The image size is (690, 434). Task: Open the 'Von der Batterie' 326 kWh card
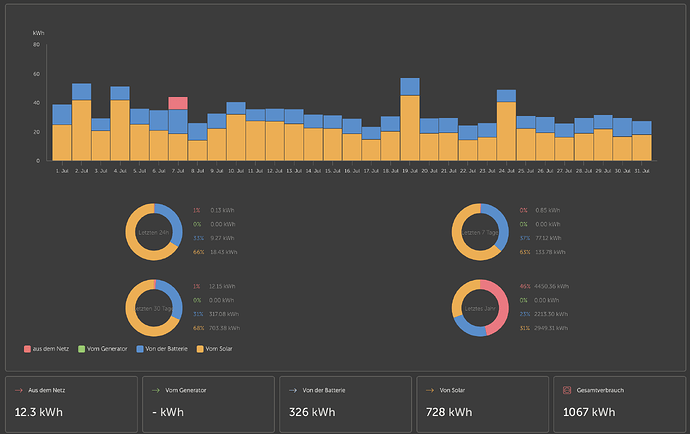[345, 404]
